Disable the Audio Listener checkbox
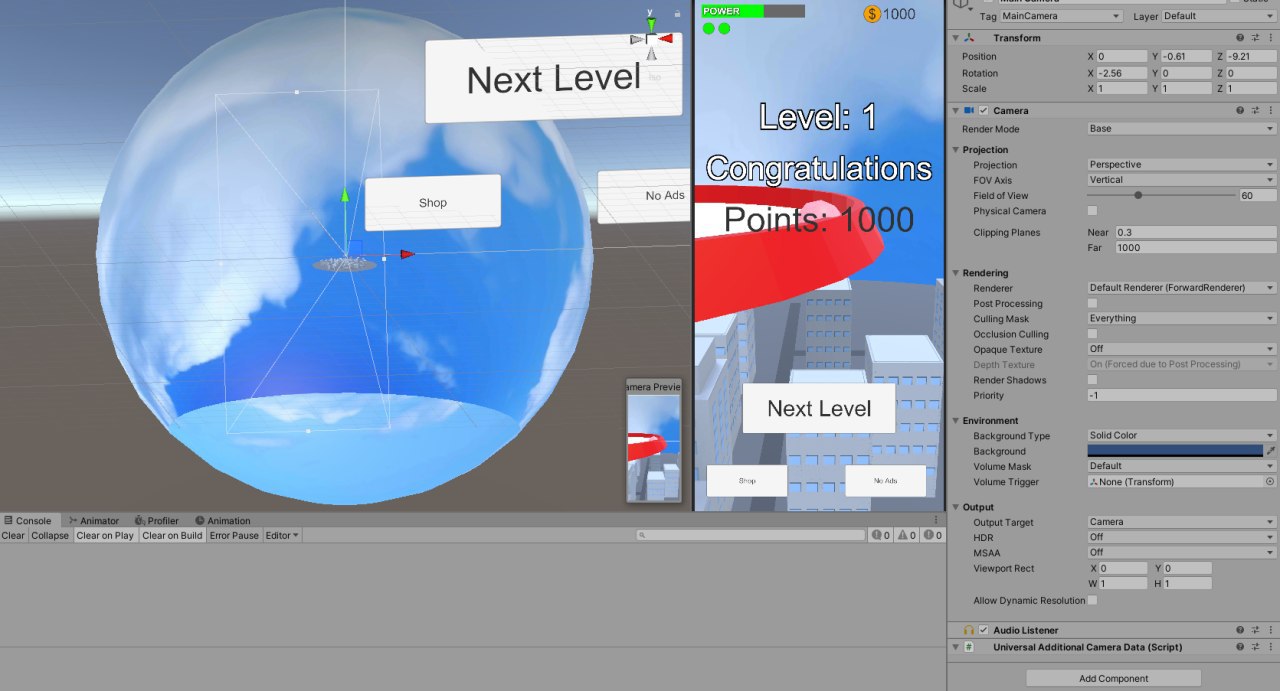1280x691 pixels. click(984, 630)
